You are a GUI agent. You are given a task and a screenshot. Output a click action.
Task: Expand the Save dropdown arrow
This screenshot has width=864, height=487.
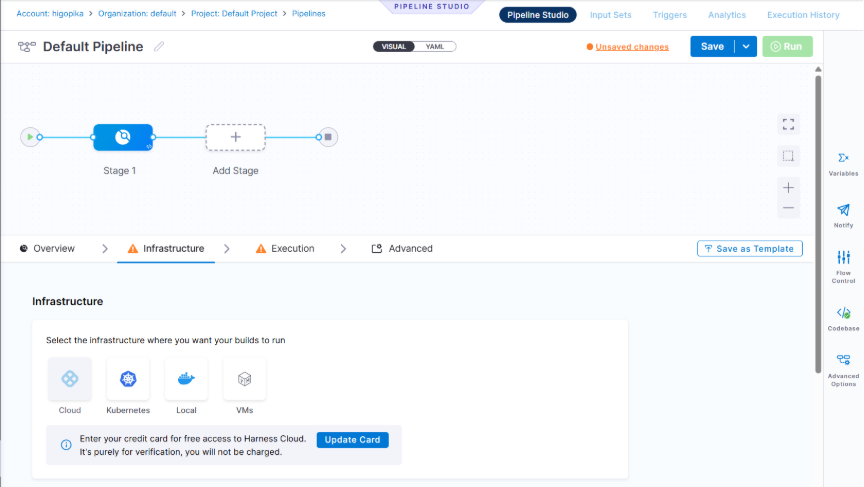tap(746, 47)
